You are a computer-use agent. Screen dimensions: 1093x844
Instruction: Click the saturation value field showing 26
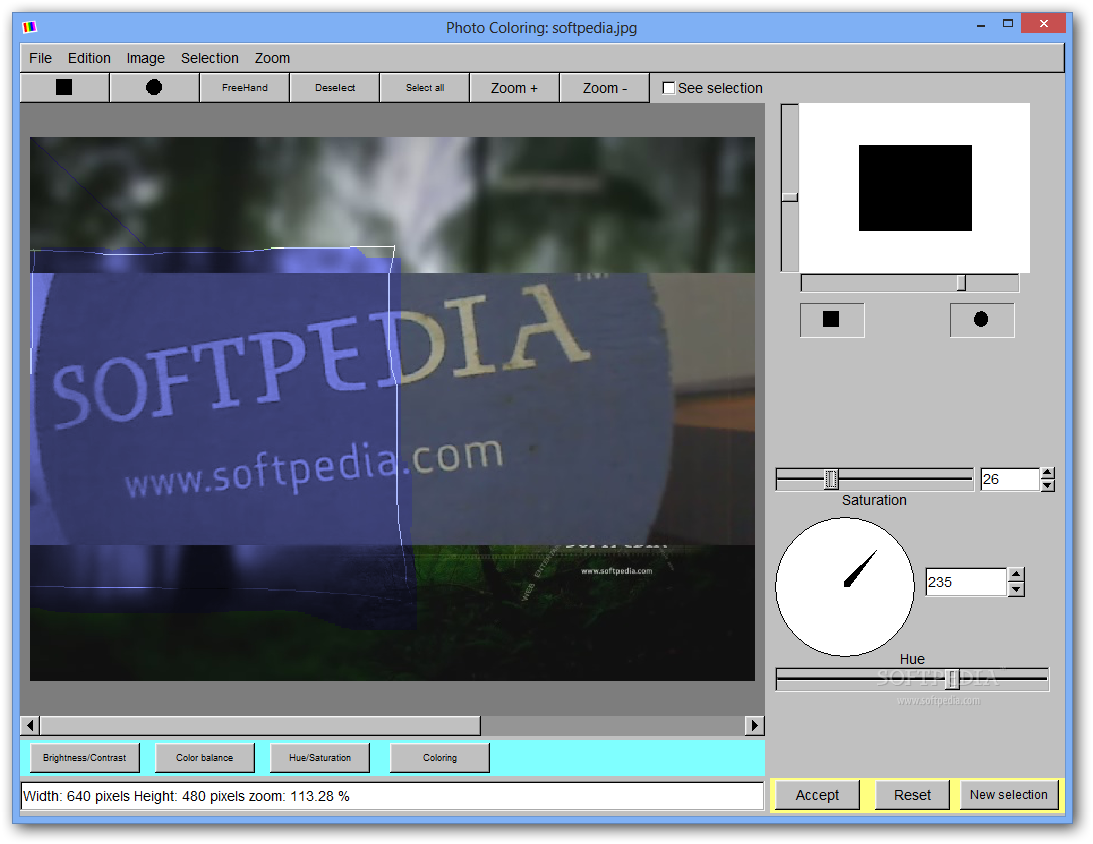1009,479
